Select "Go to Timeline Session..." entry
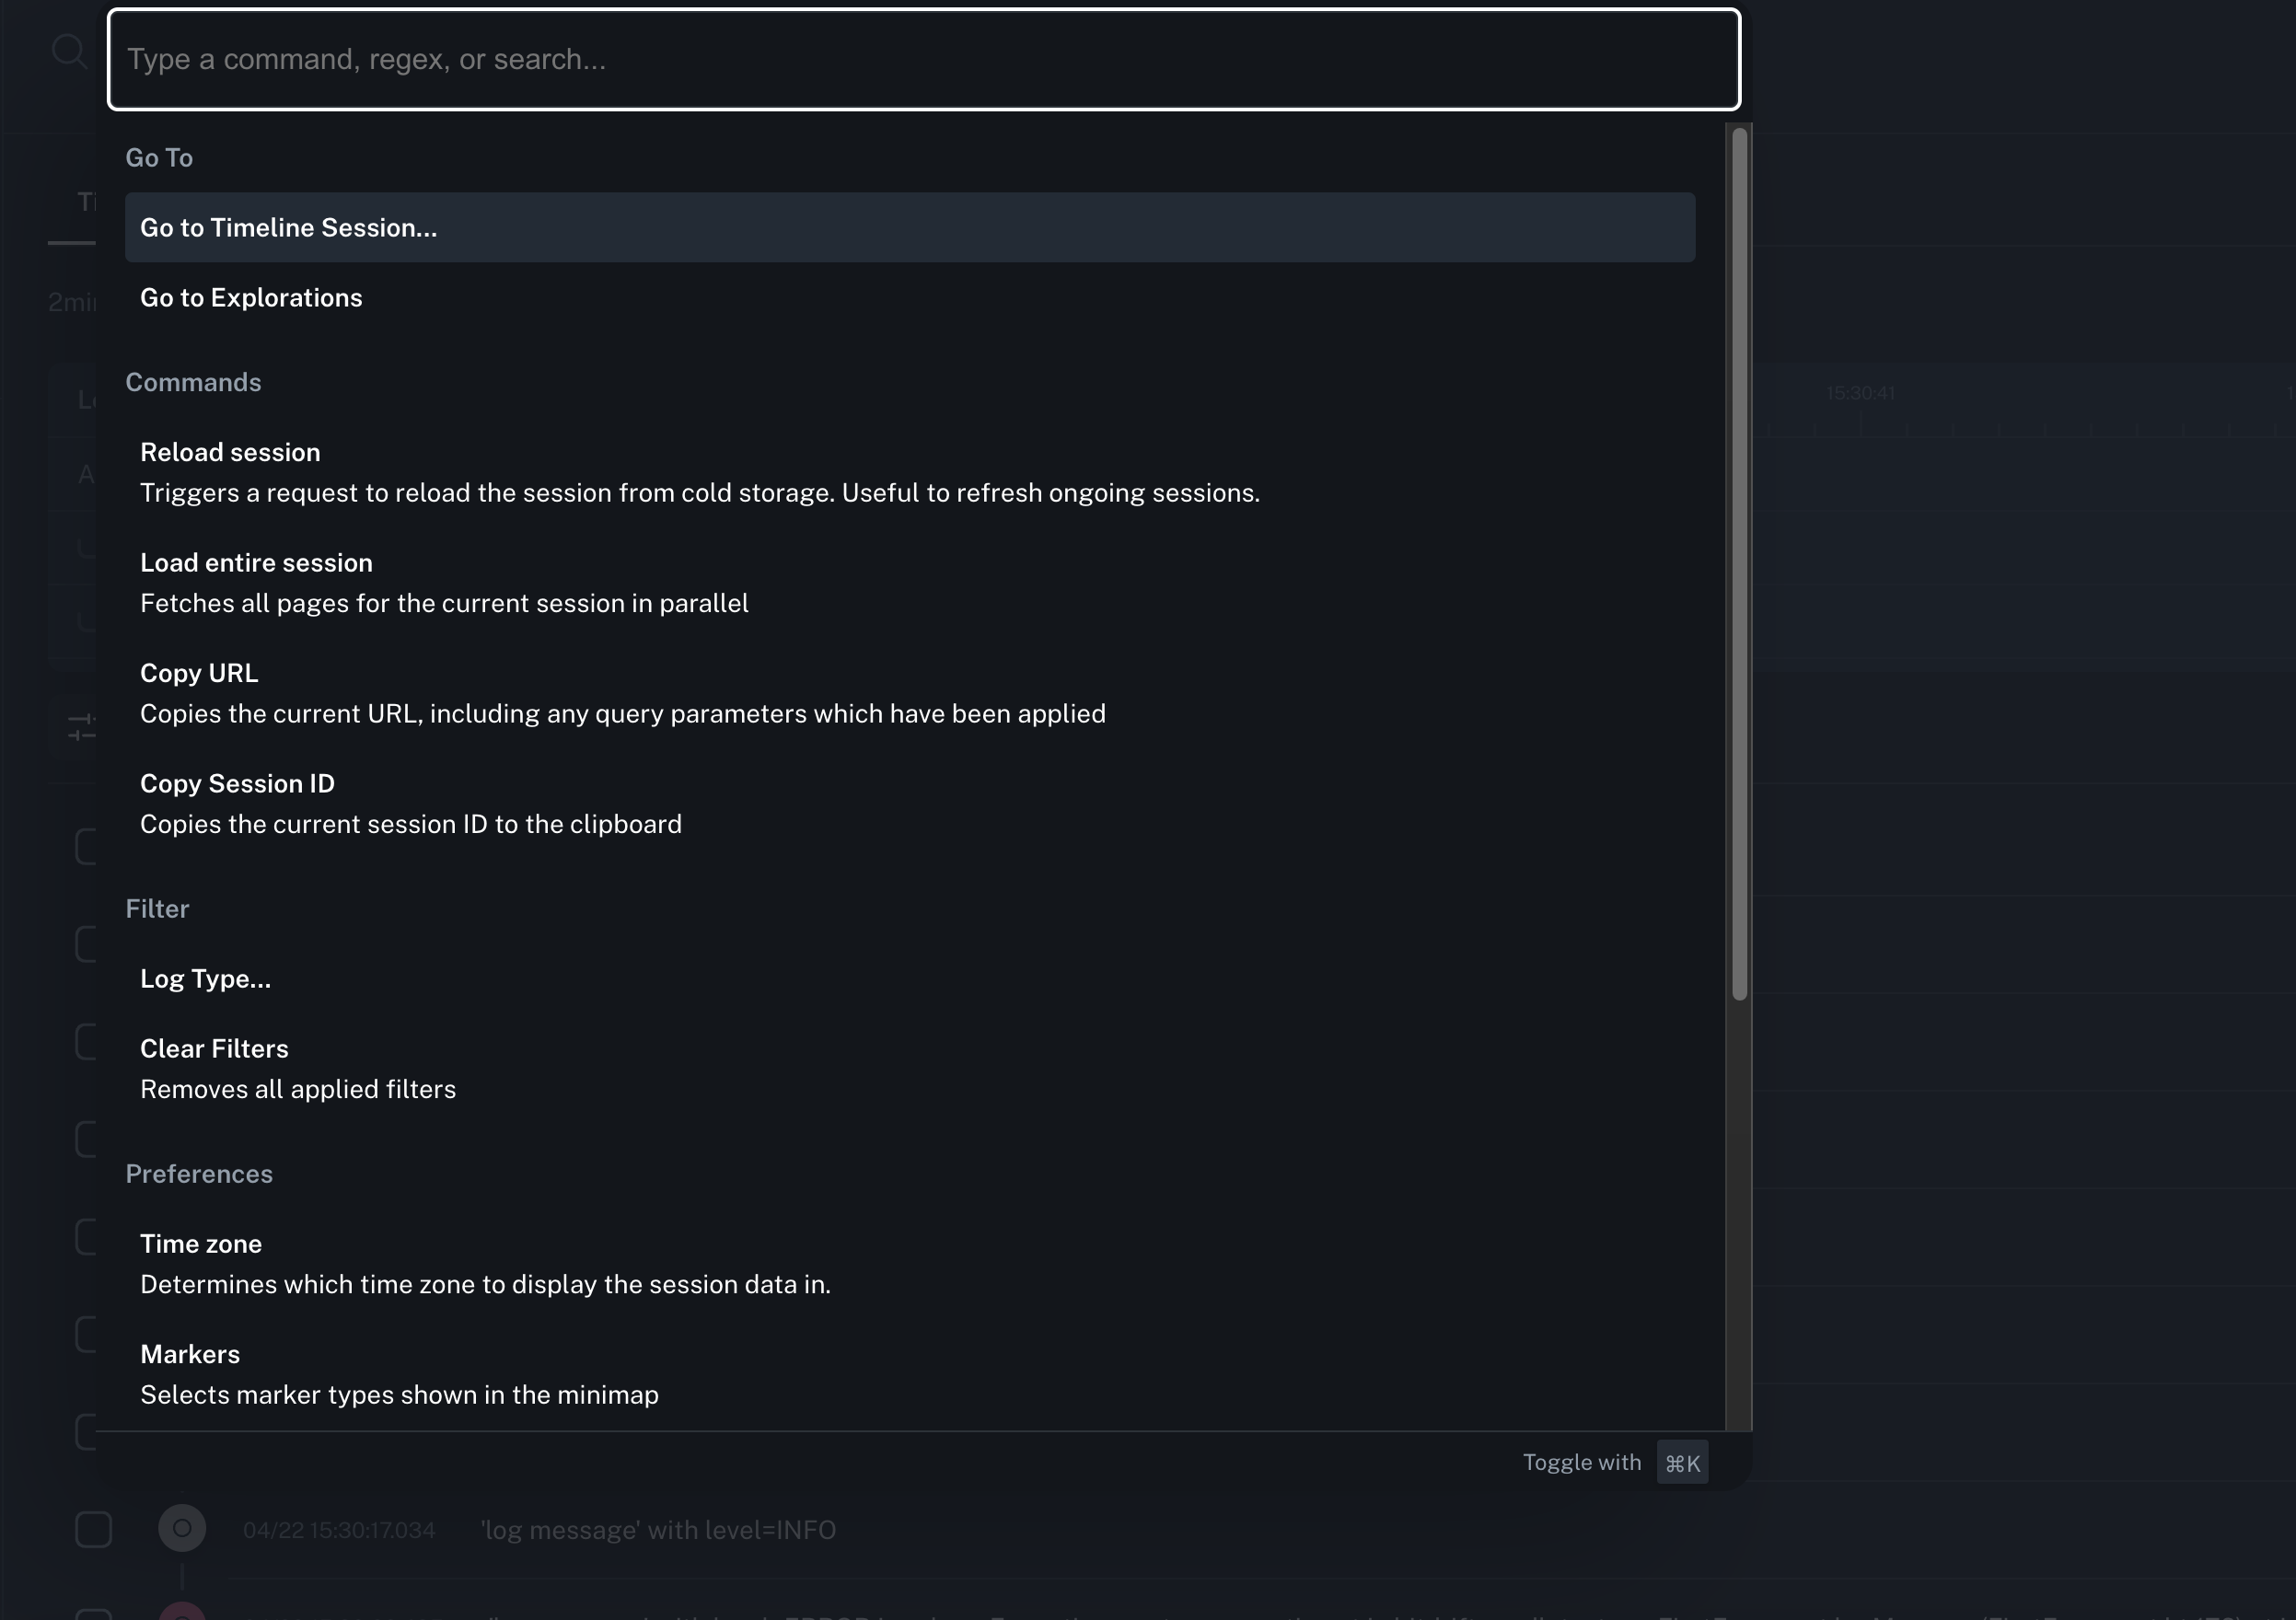Viewport: 2296px width, 1620px height. [908, 228]
